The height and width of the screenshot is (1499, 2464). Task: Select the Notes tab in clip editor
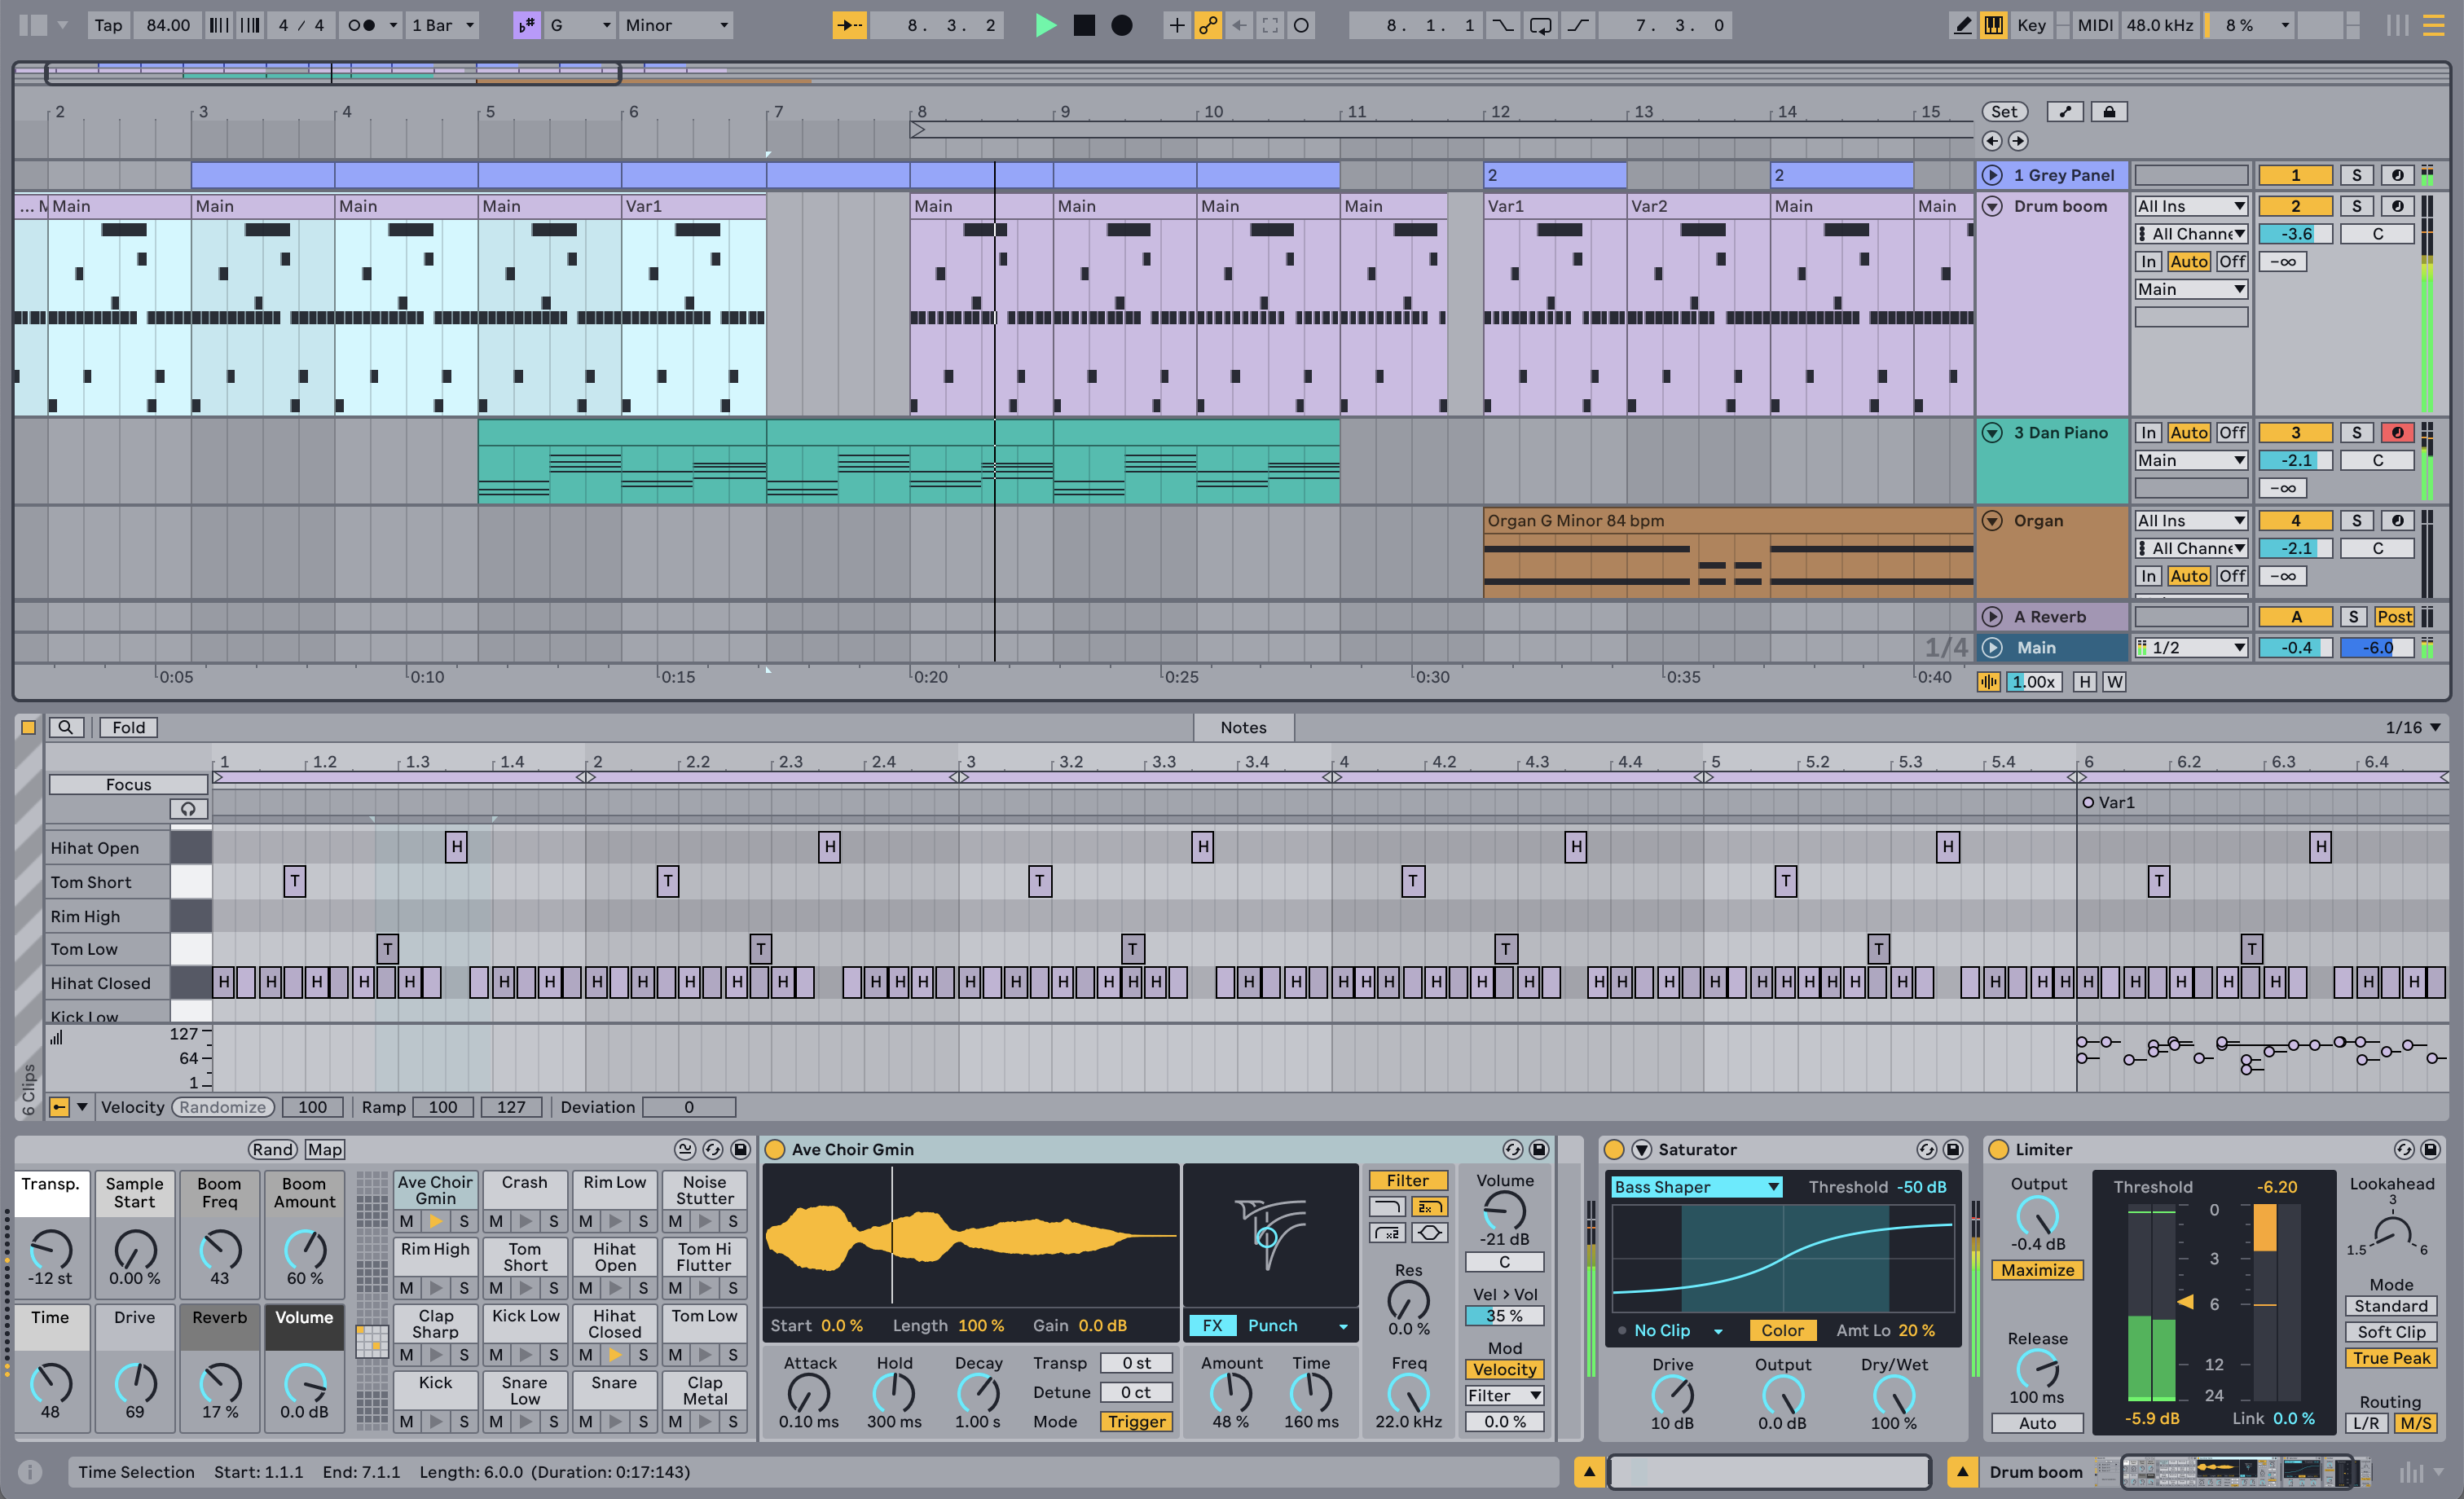coord(1243,725)
